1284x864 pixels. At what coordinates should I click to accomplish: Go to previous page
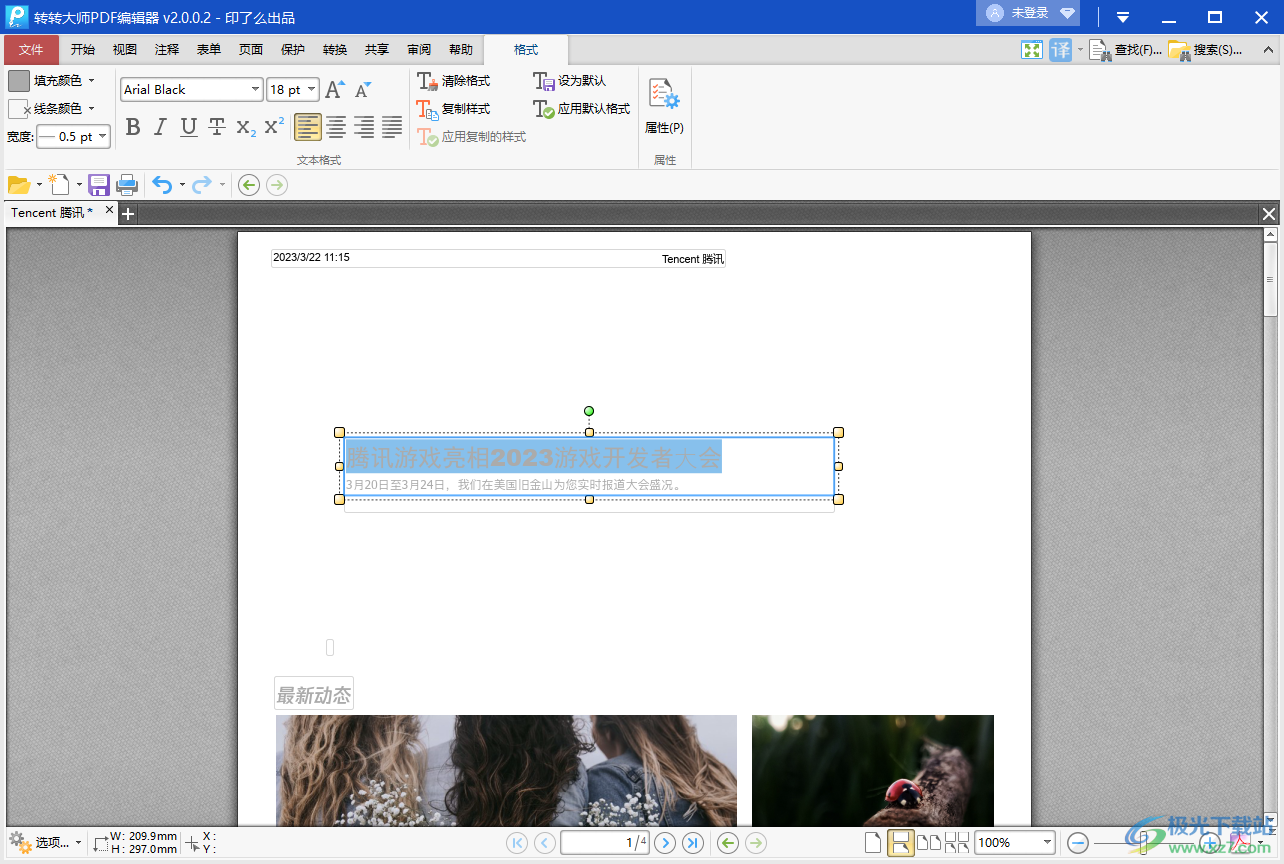tap(545, 843)
